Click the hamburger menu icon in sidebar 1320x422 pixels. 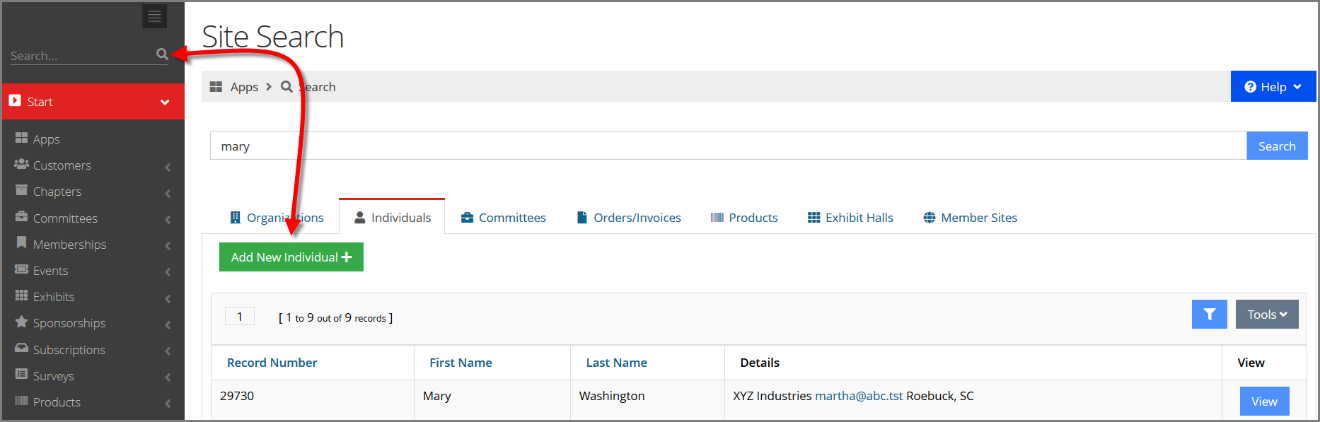point(153,16)
